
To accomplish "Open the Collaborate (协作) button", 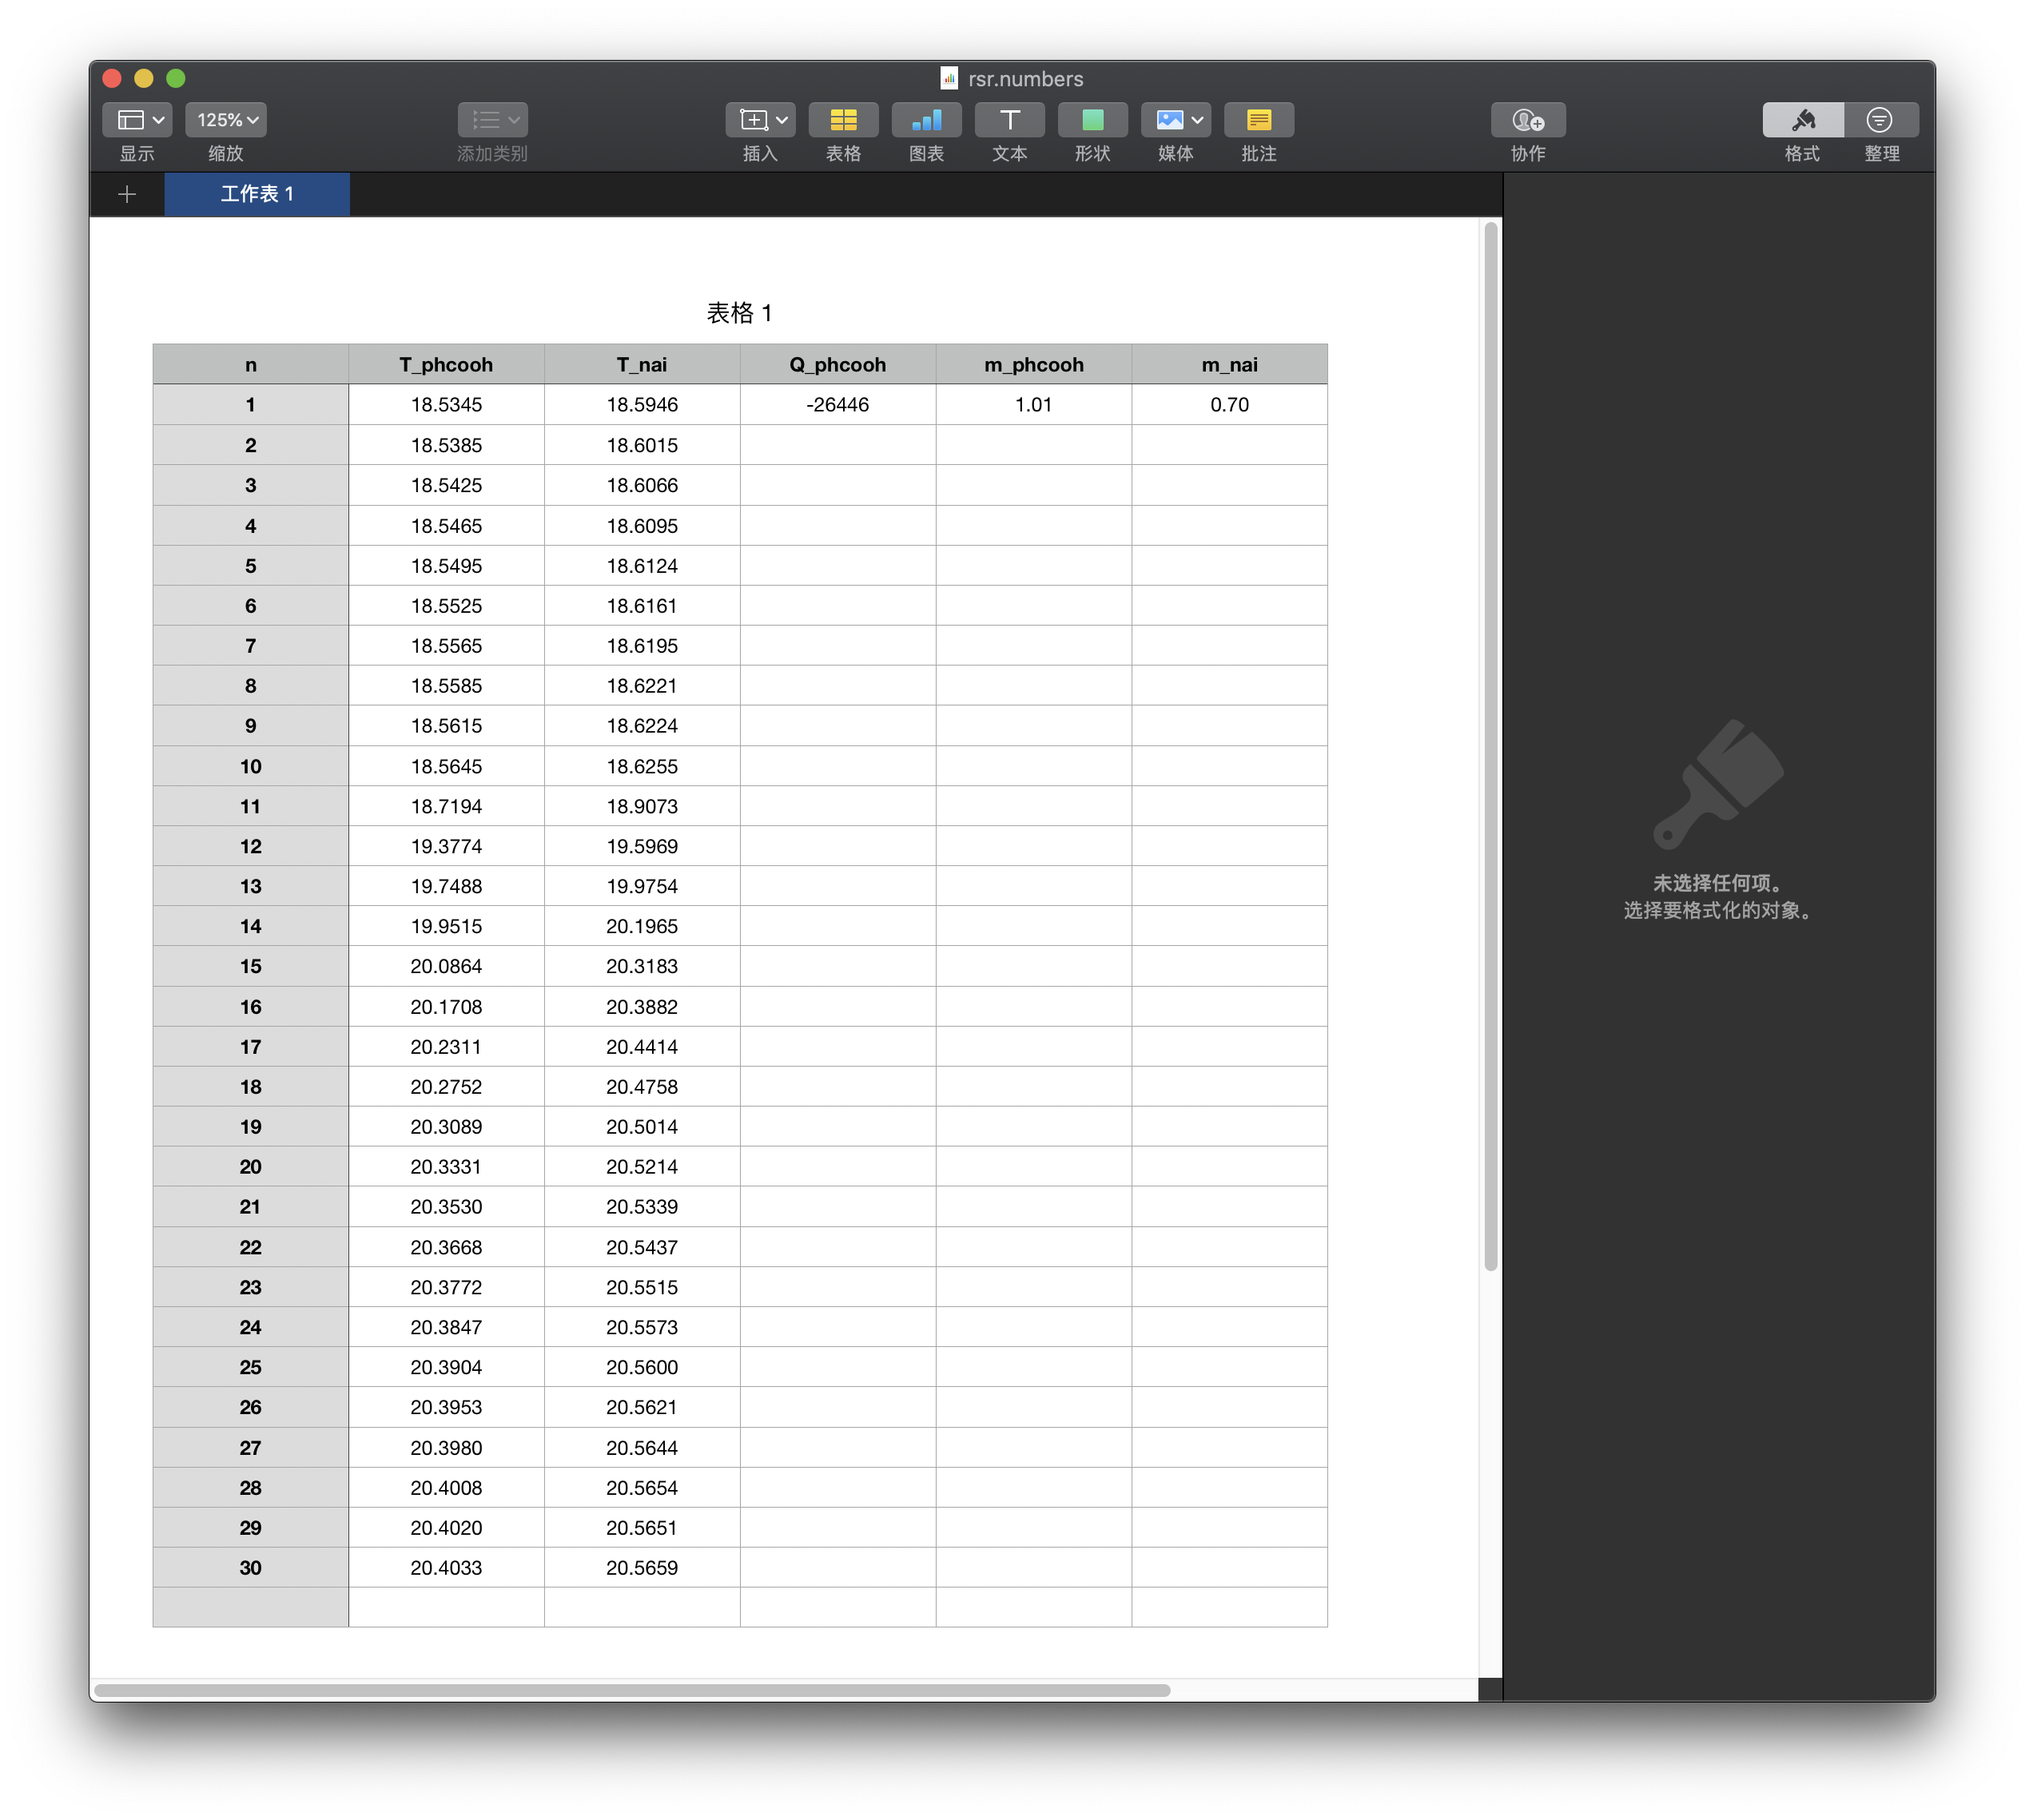I will point(1527,120).
